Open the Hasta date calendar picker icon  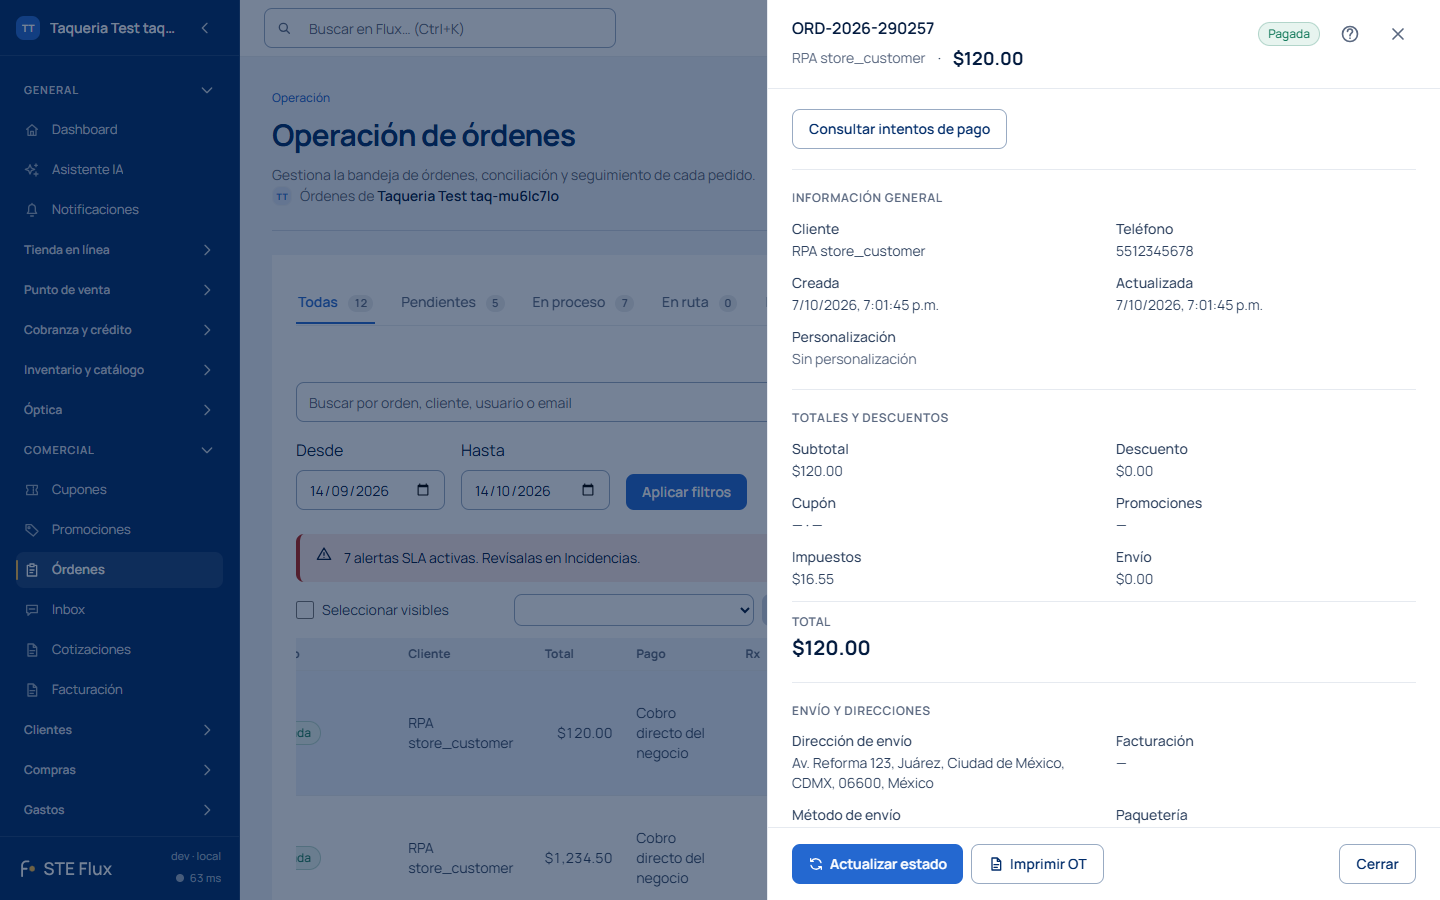click(588, 490)
